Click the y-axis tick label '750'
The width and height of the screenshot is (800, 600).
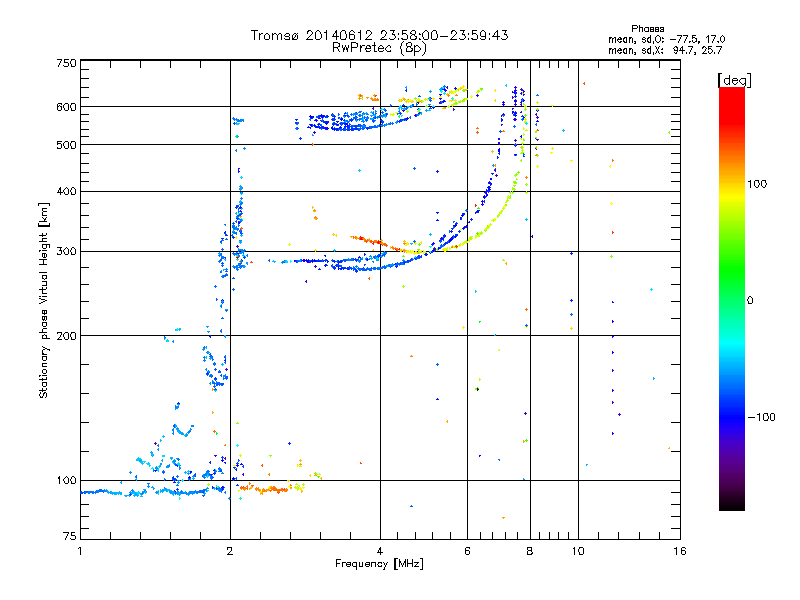click(x=66, y=63)
